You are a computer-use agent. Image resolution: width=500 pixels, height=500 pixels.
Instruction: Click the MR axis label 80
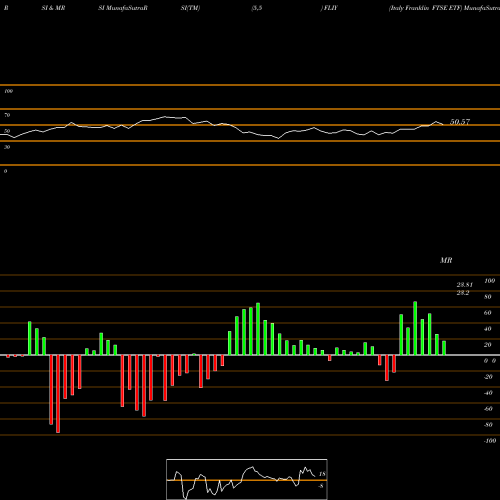pyautogui.click(x=488, y=297)
